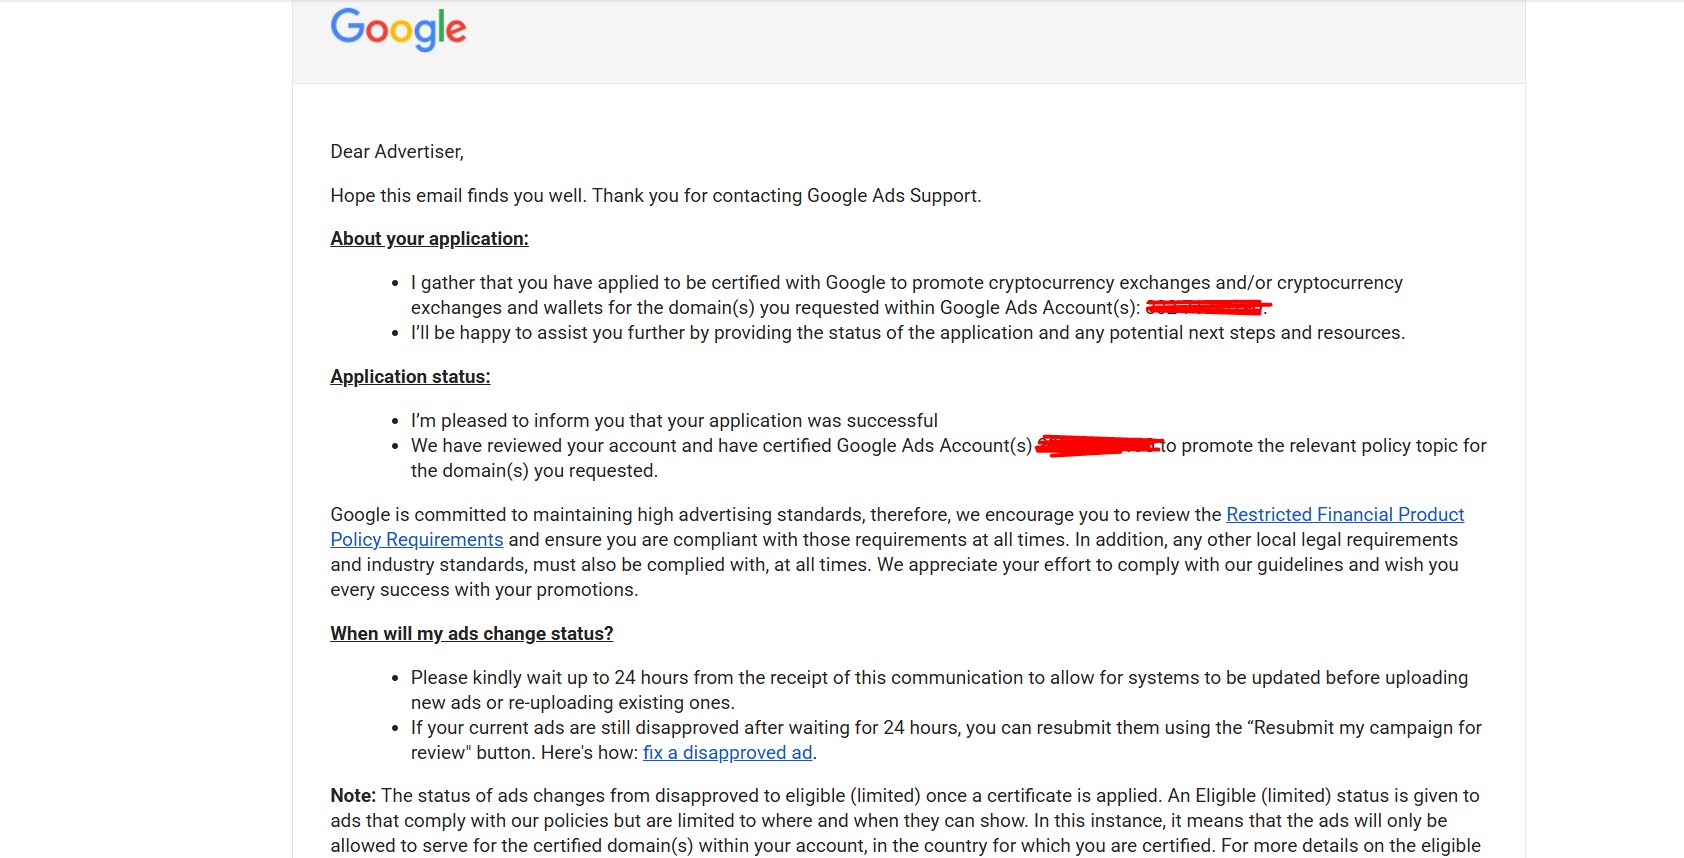The width and height of the screenshot is (1684, 858).
Task: Click the 'I'm pleased to inform you' bullet
Action: coord(674,420)
